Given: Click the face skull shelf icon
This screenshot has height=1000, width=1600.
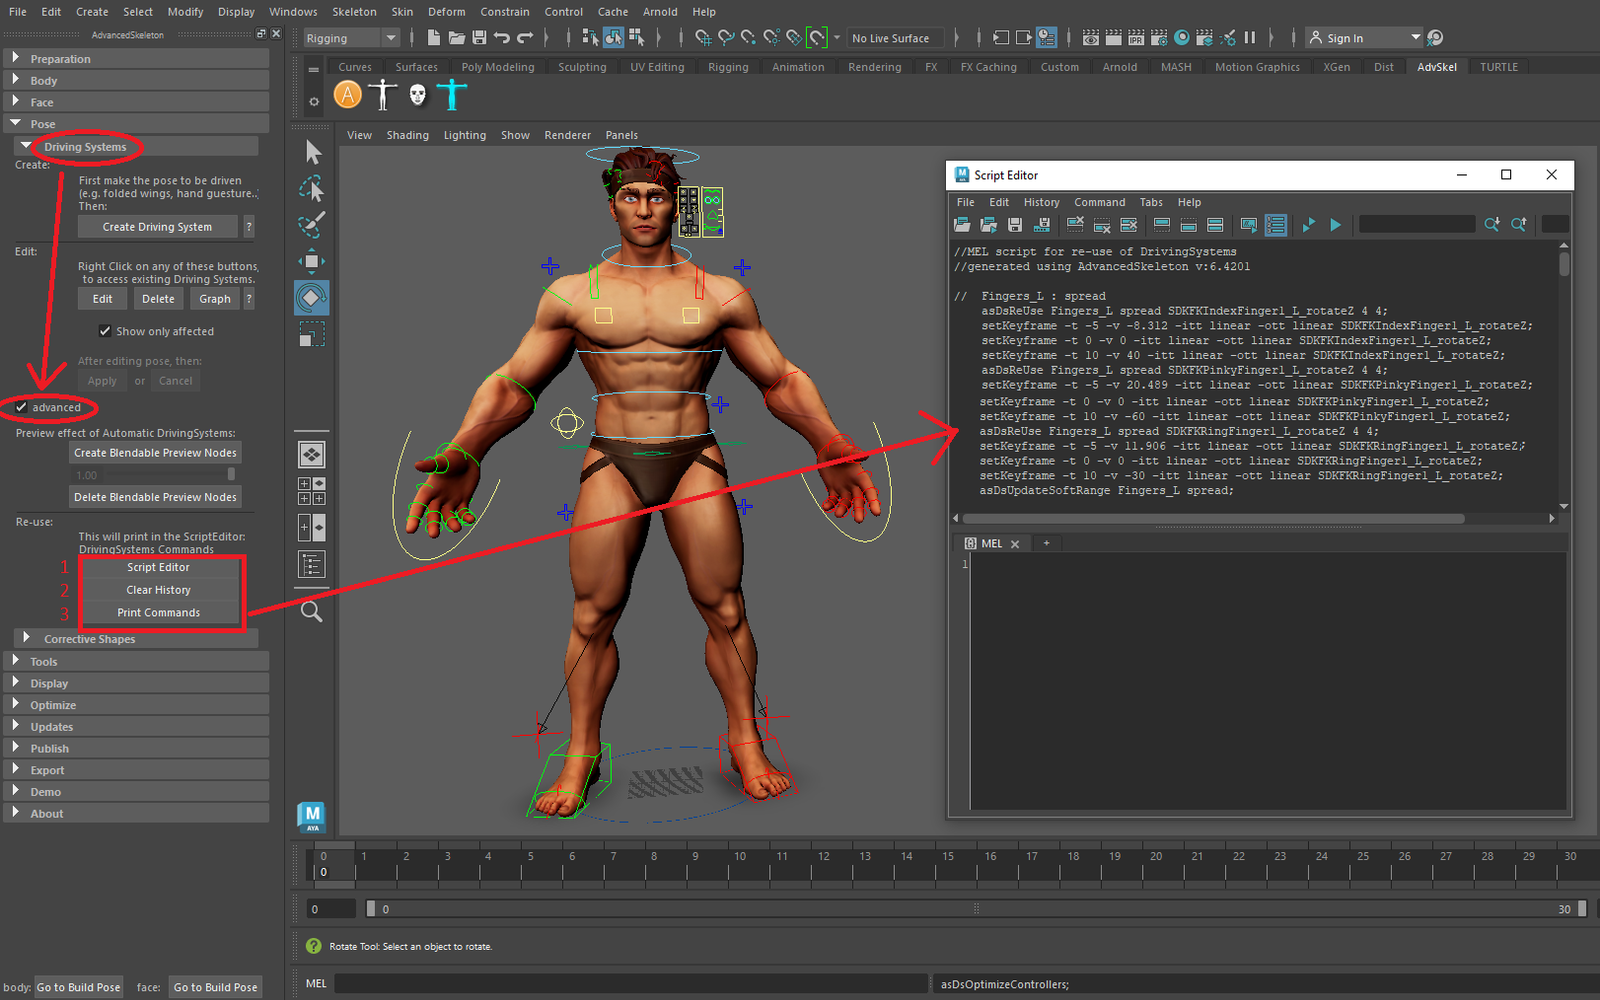Looking at the screenshot, I should pos(418,95).
